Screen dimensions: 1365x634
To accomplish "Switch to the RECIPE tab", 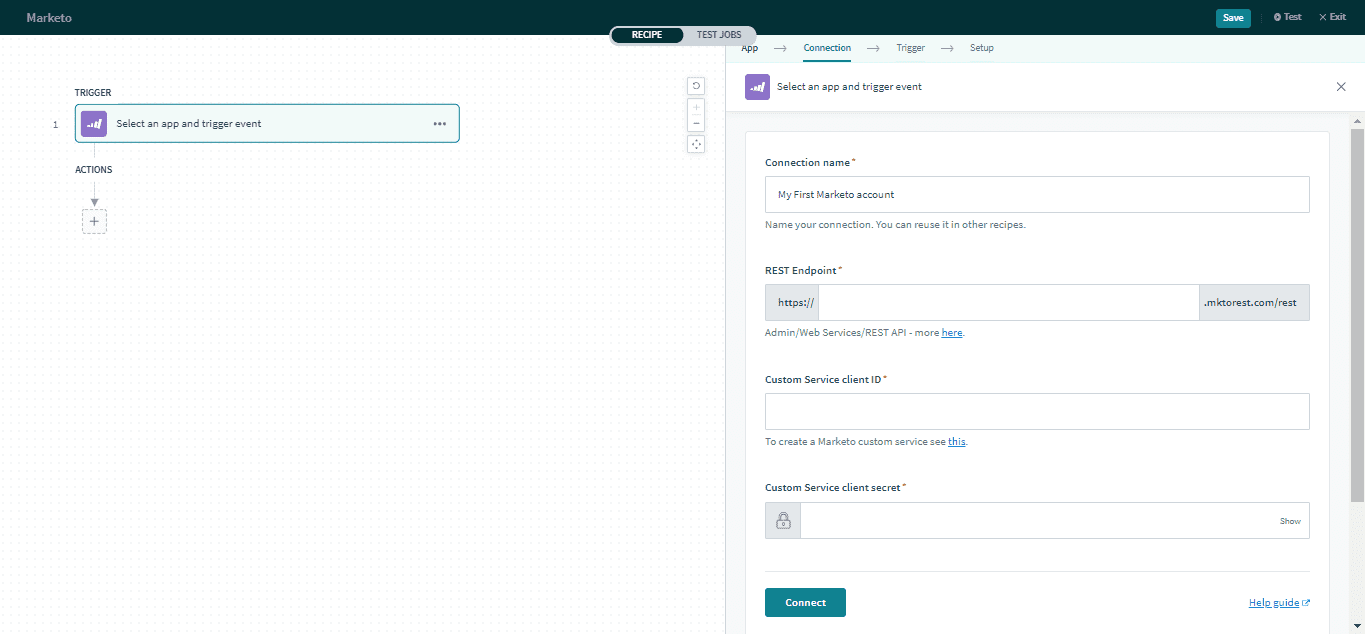I will [647, 34].
